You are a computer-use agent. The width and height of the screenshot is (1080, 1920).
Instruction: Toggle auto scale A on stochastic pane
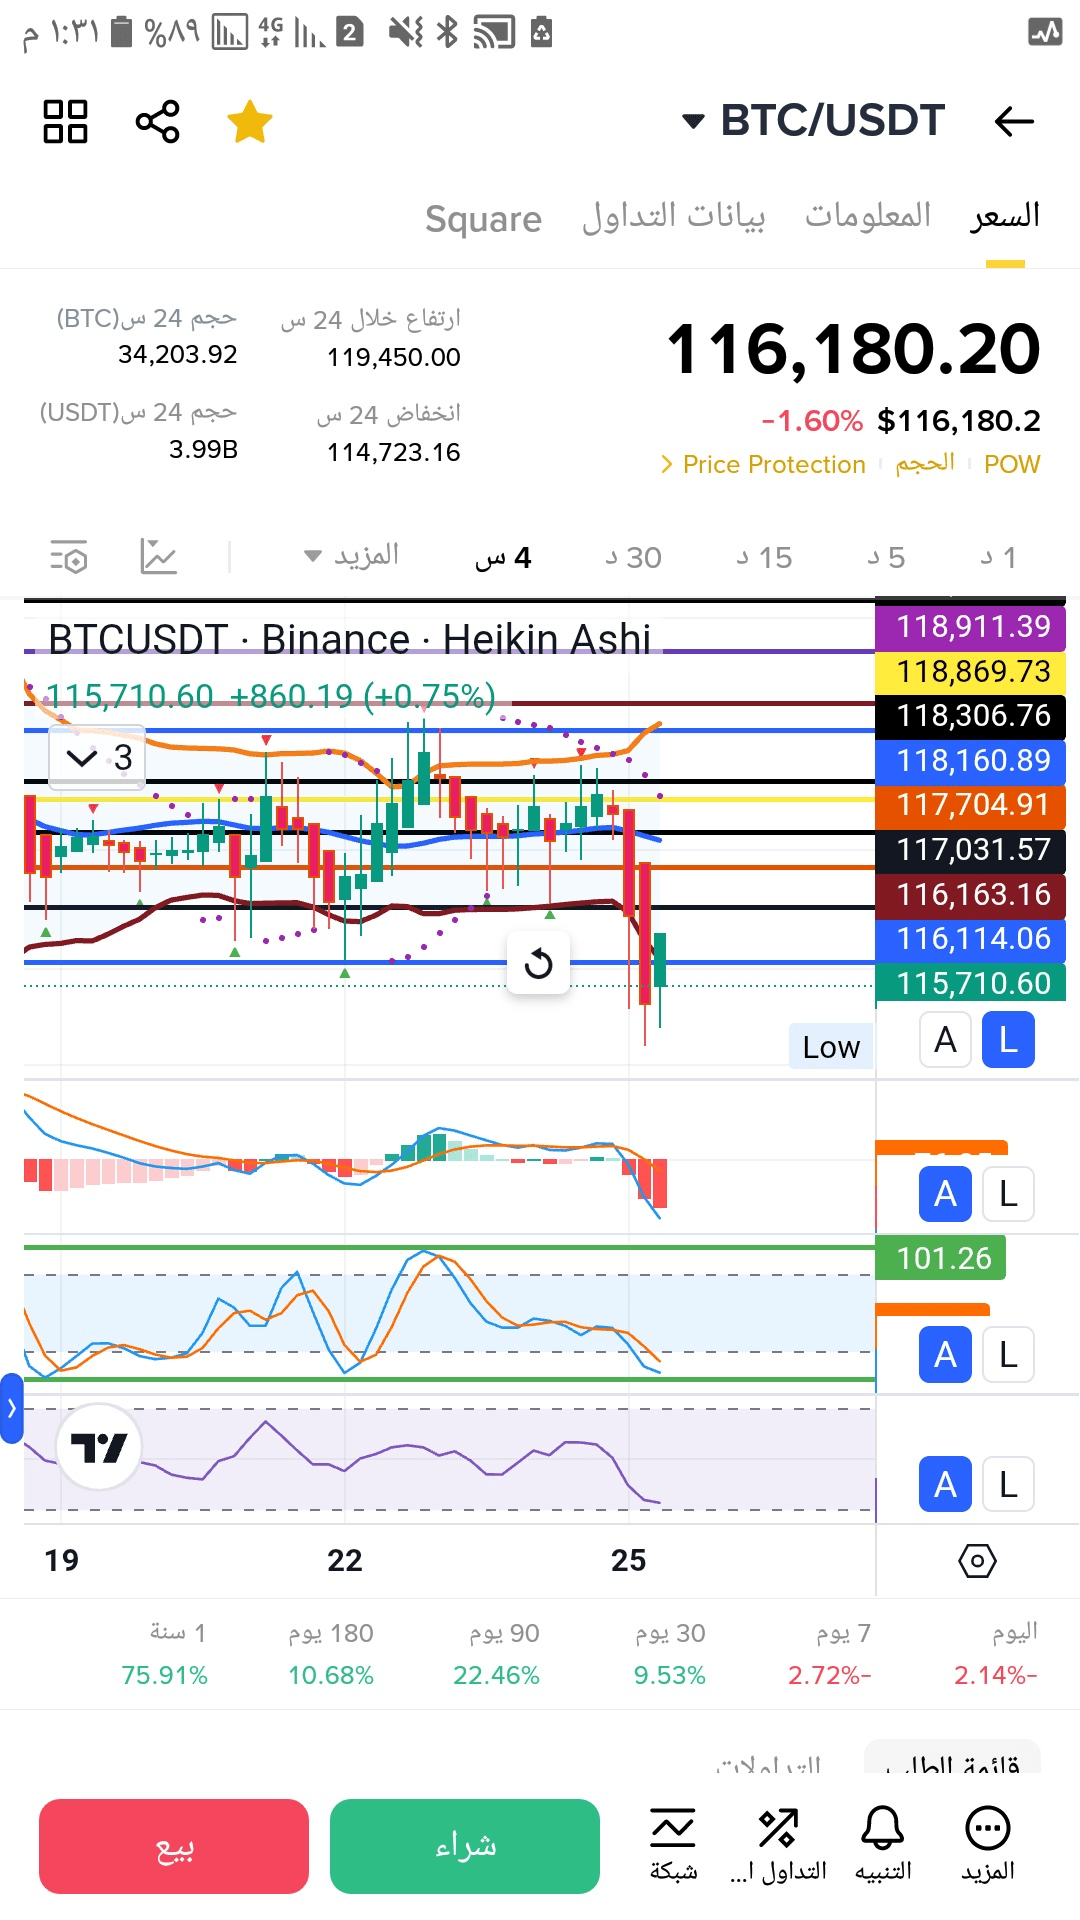click(x=946, y=1355)
